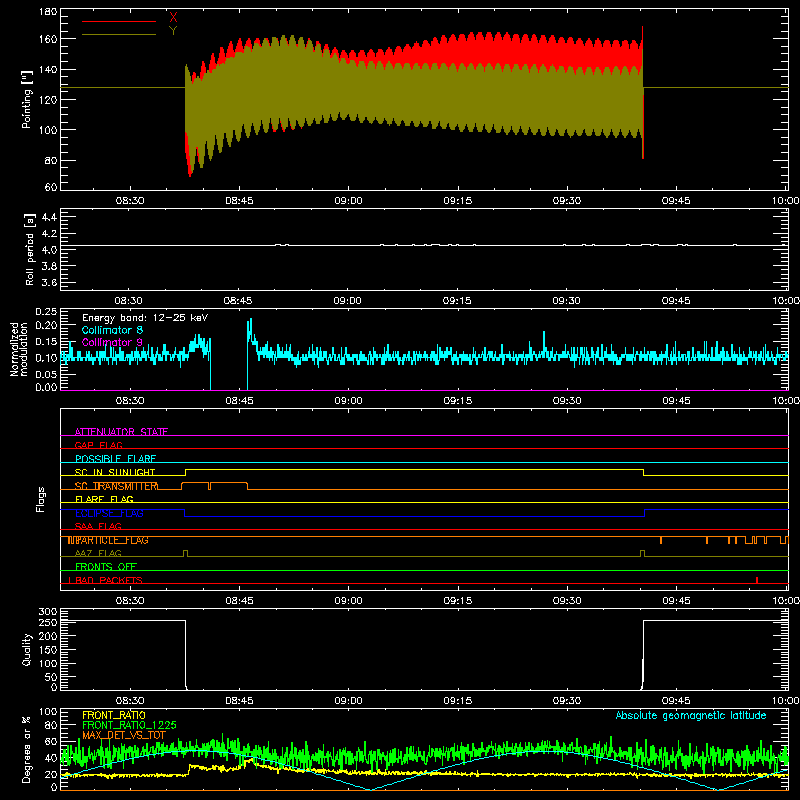Click the FLARE_FLAG label
800x800 pixels.
tap(104, 499)
